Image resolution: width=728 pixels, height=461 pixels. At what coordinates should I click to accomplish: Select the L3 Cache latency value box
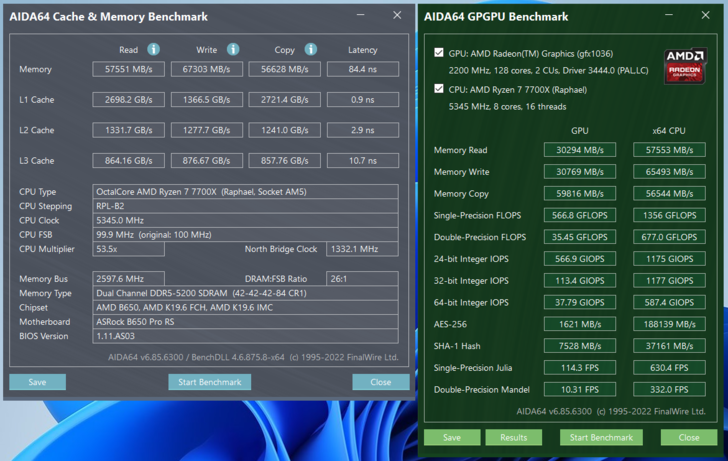362,160
